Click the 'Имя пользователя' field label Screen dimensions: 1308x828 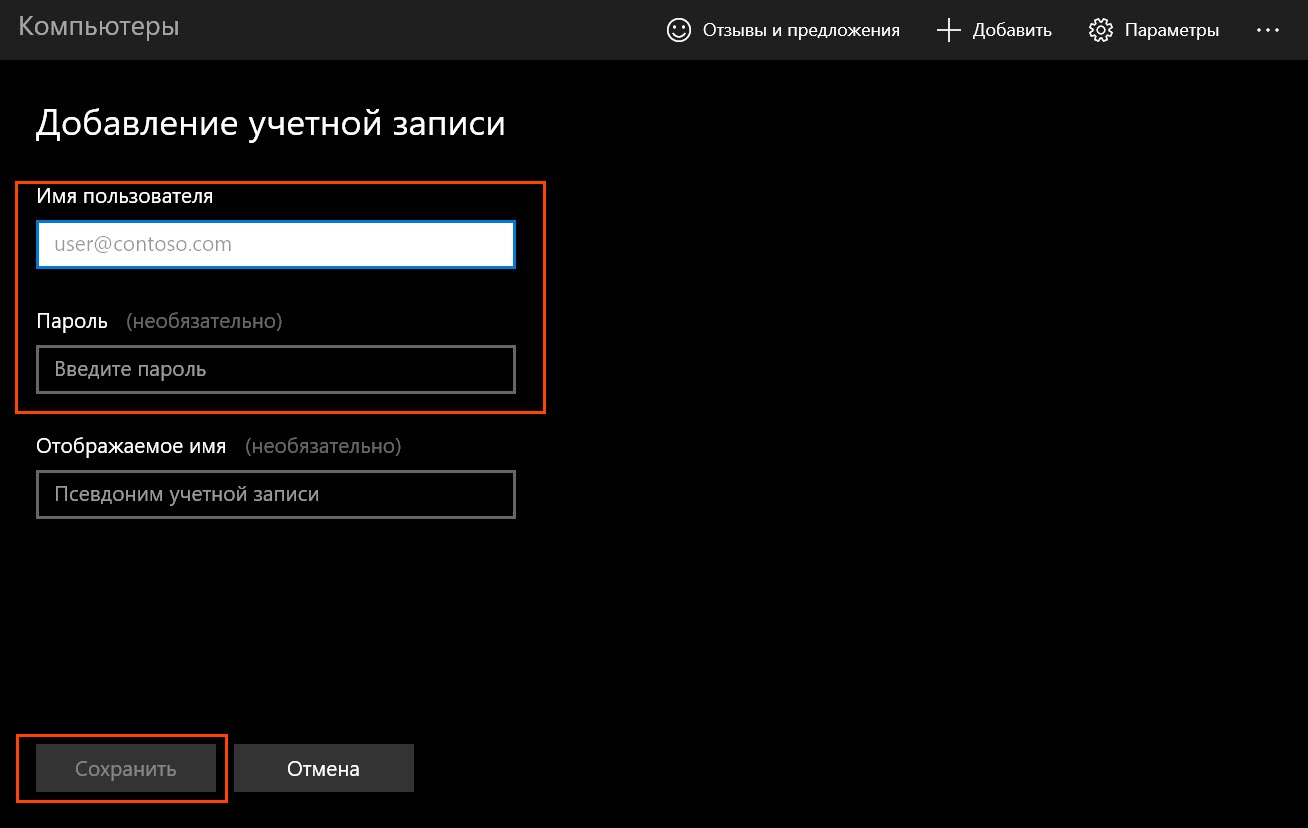pyautogui.click(x=125, y=196)
